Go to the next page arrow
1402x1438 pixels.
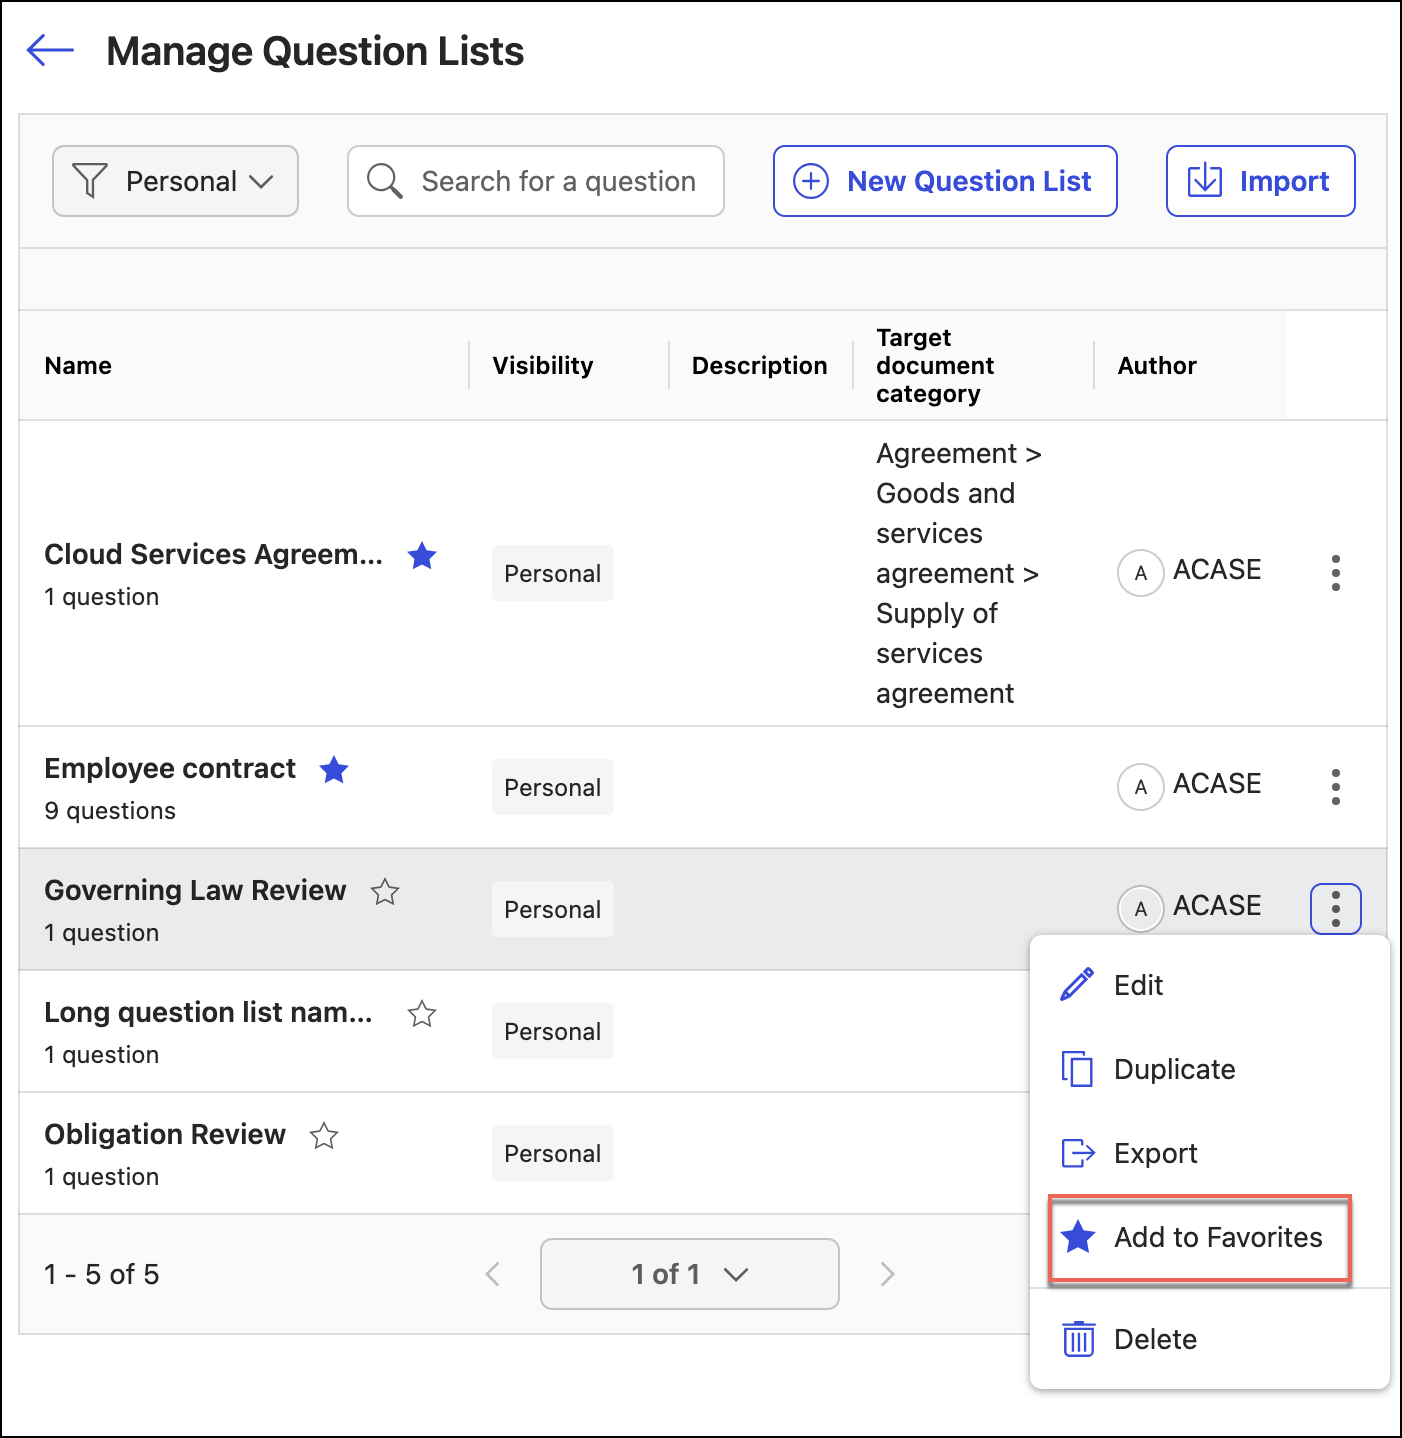[887, 1274]
